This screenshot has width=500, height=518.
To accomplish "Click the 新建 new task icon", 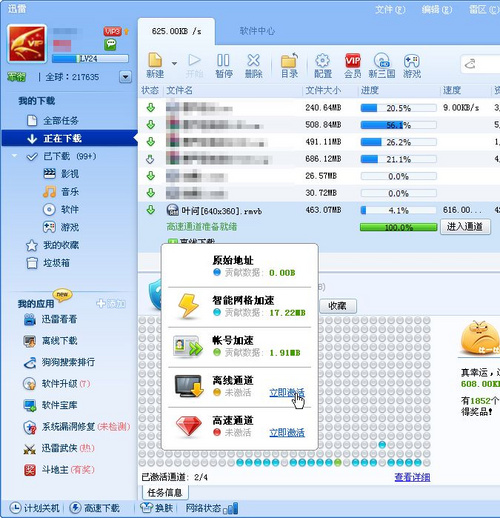I will [x=155, y=65].
